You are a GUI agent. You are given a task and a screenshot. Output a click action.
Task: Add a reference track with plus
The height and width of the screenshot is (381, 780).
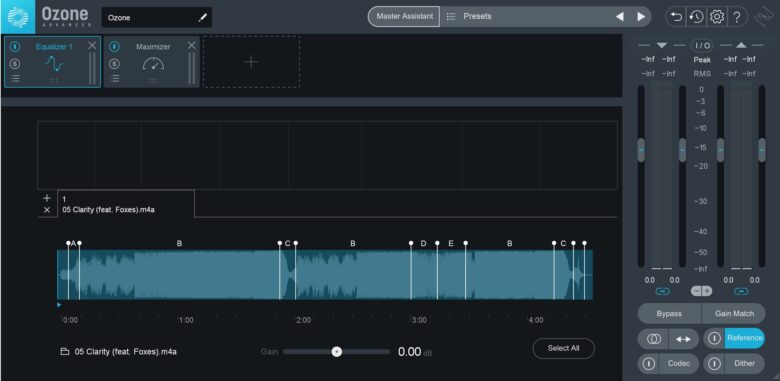[47, 198]
